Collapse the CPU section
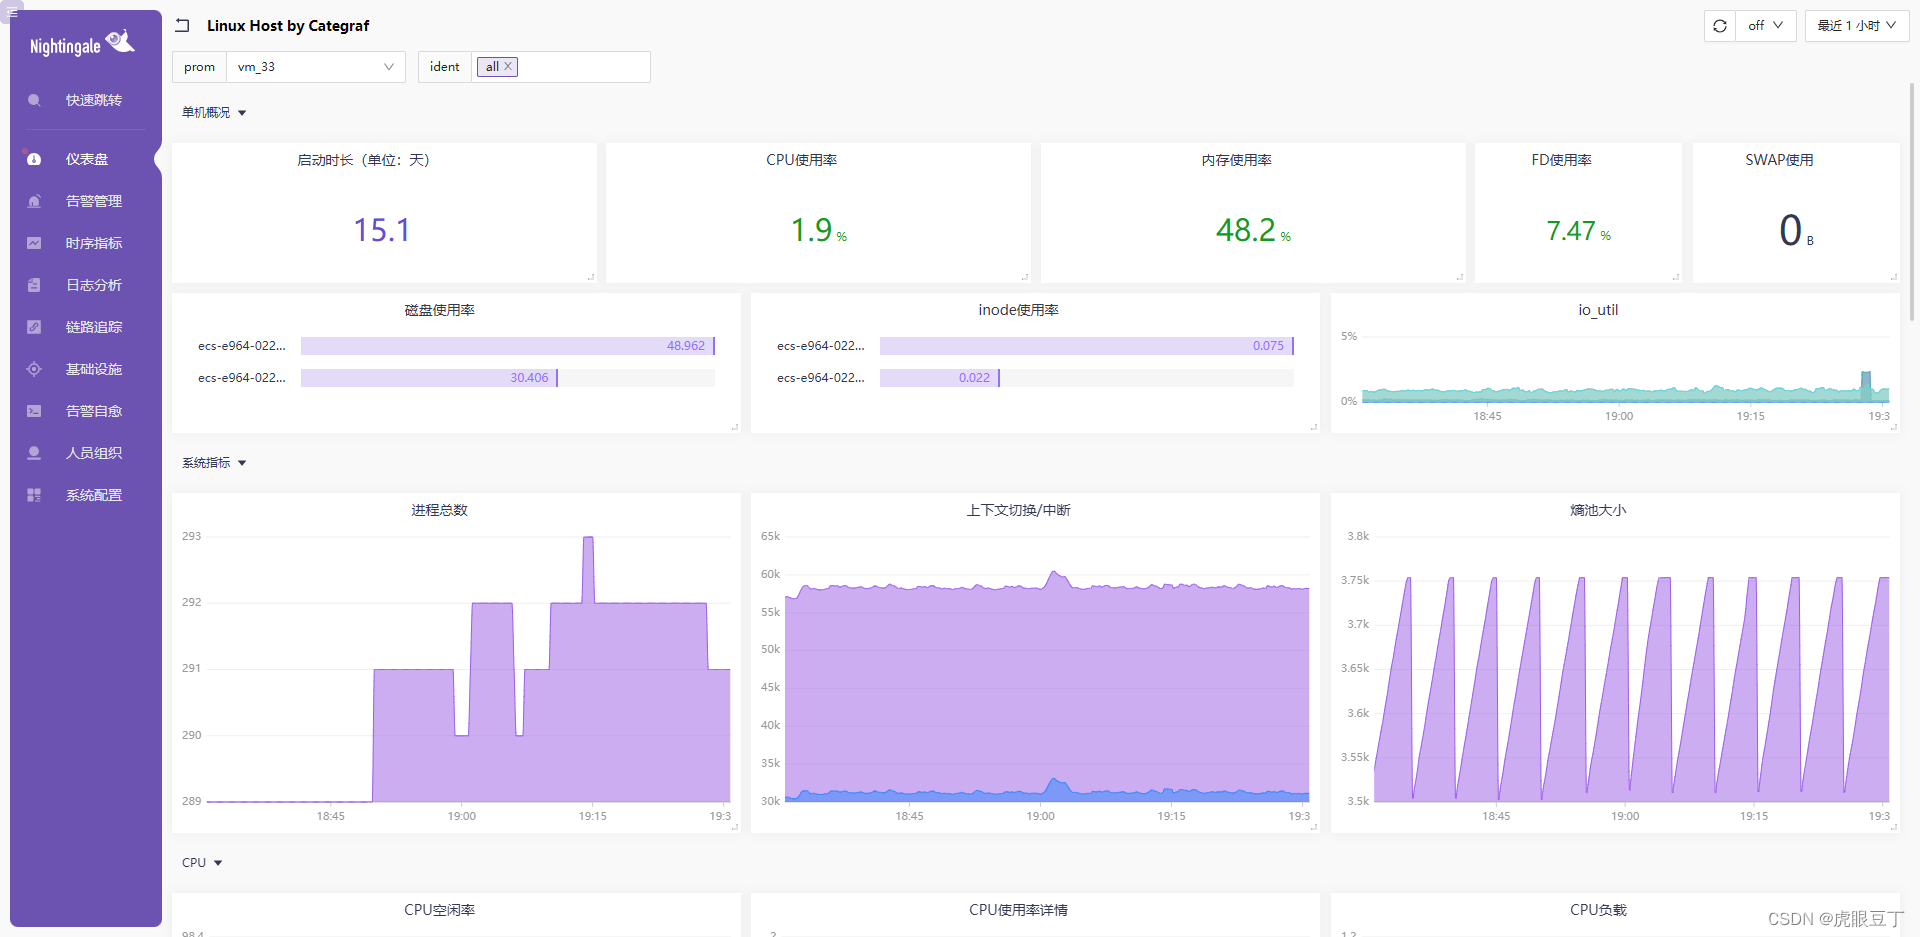Viewport: 1920px width, 937px height. [202, 863]
